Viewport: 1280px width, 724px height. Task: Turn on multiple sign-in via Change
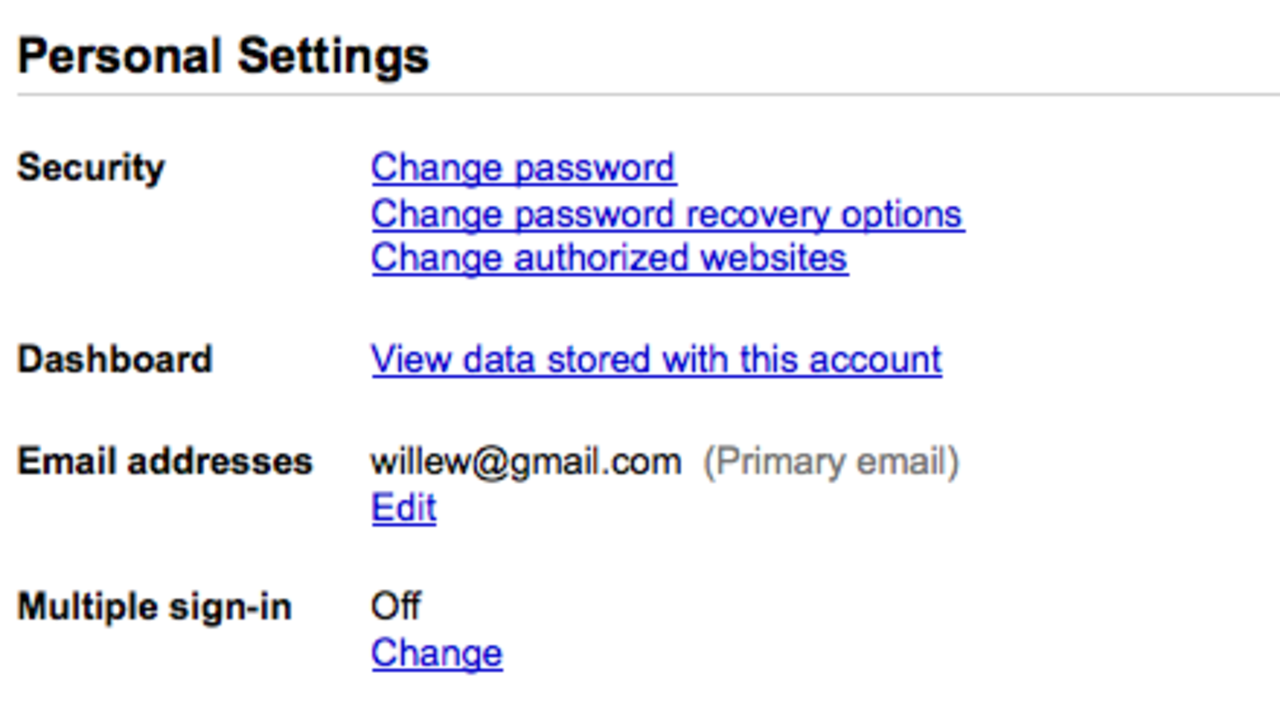[x=437, y=654]
